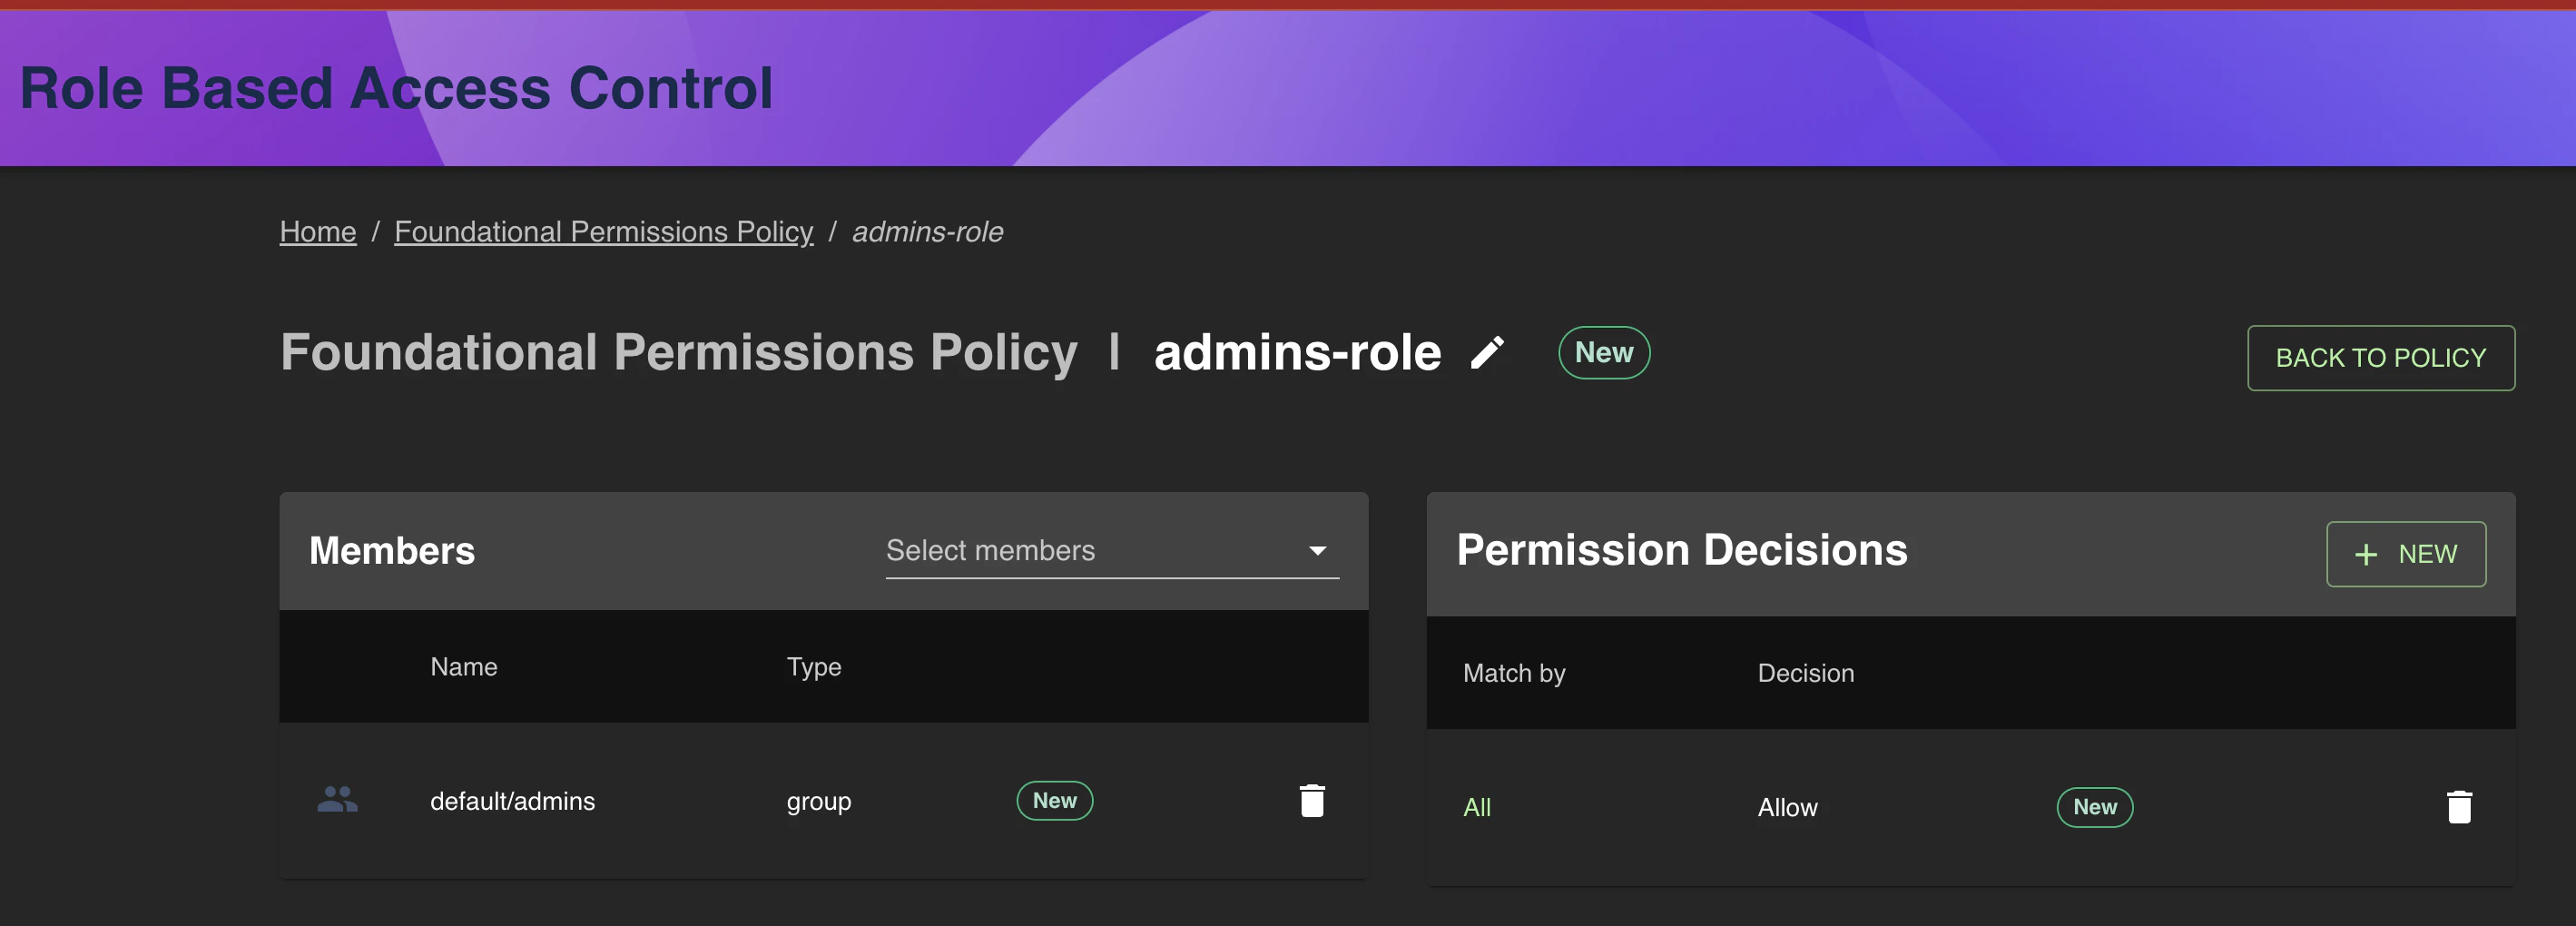Viewport: 2576px width, 926px height.
Task: Click the admins-role page title
Action: [x=1297, y=353]
